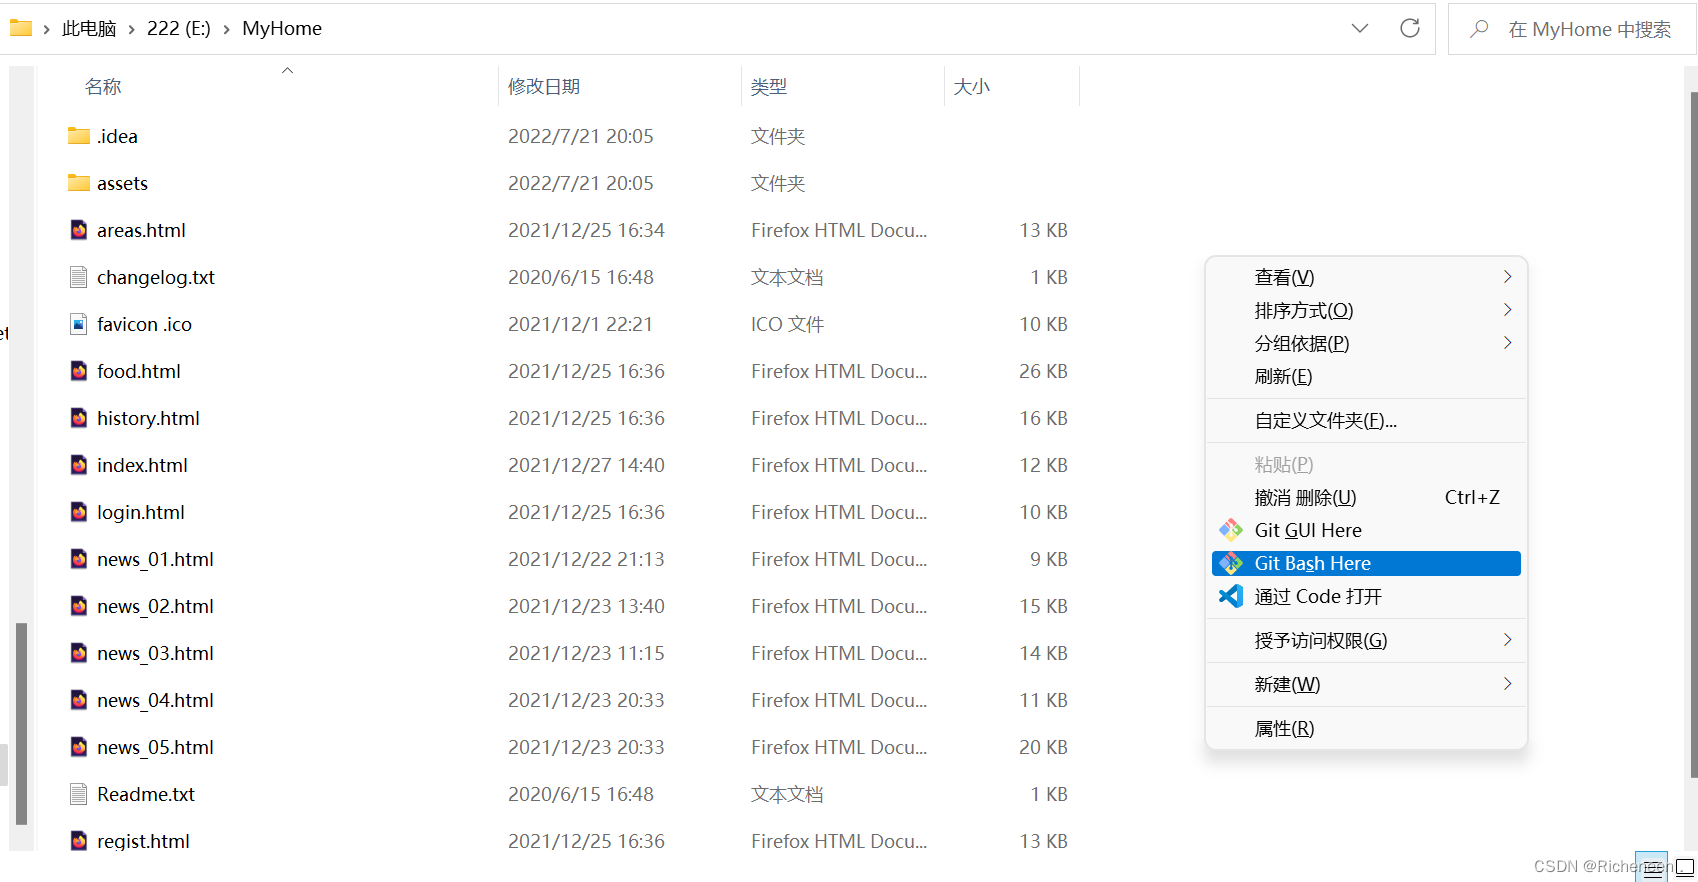Click the Git Bash Here logo icon

tap(1231, 563)
